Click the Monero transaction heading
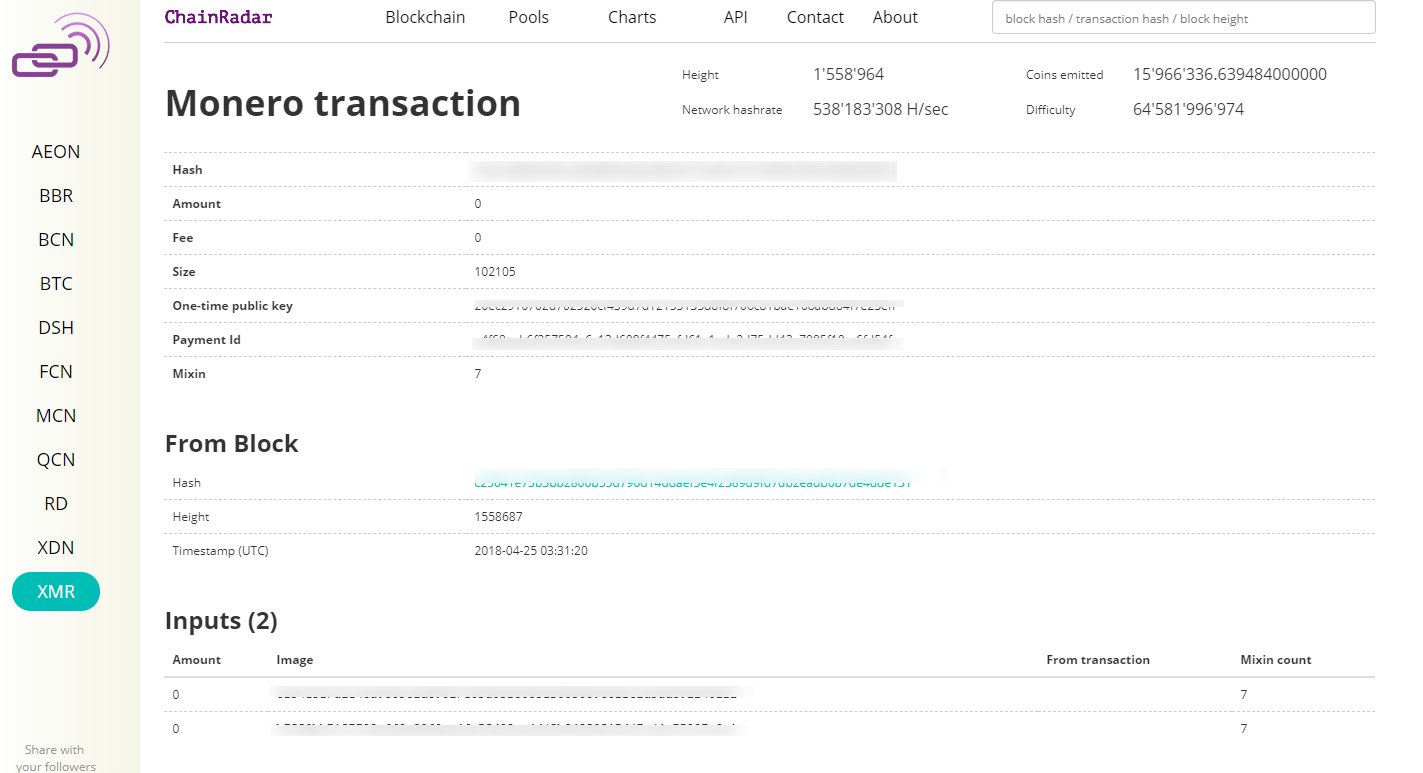 [343, 103]
